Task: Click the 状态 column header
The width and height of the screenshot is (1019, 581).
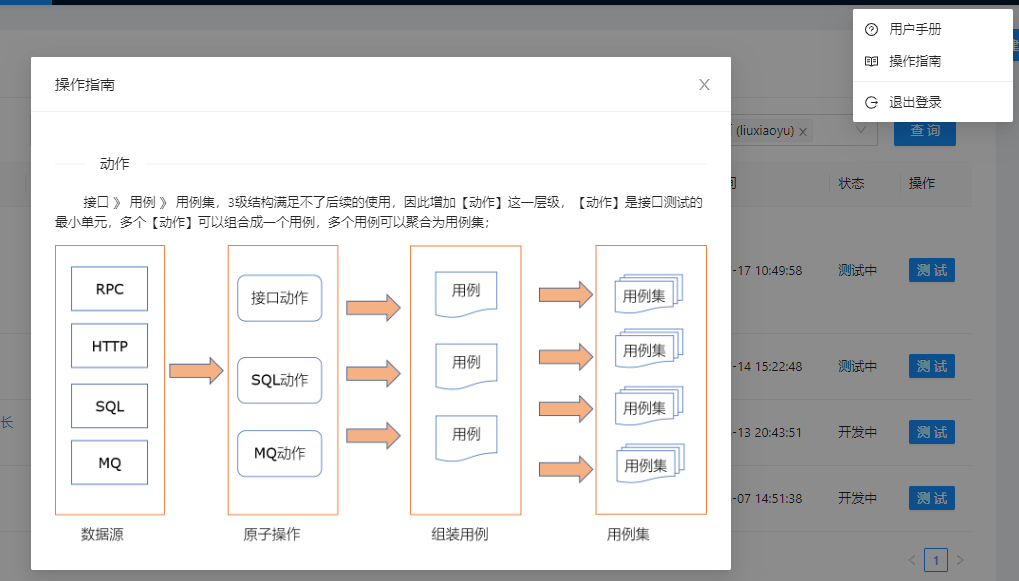Action: pyautogui.click(x=851, y=183)
